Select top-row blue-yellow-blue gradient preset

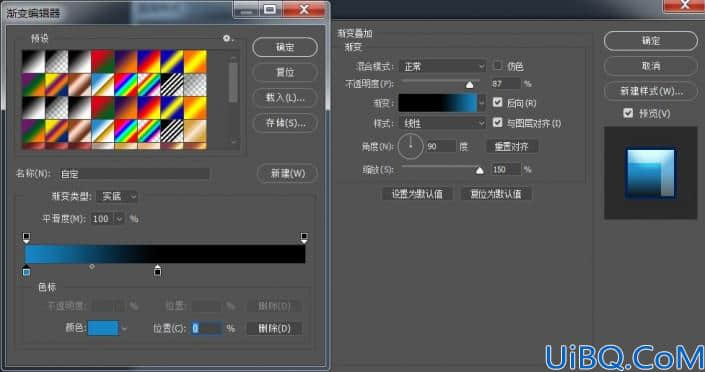point(172,62)
